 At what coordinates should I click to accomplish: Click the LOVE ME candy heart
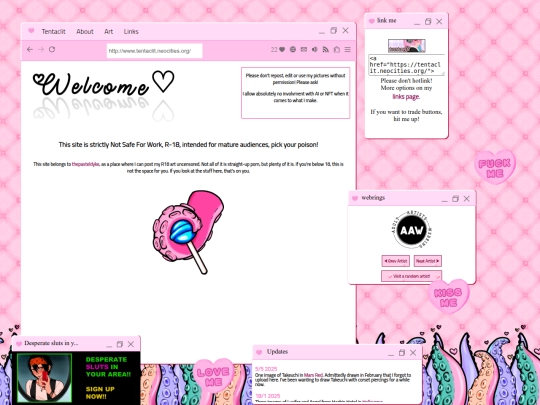tap(213, 376)
